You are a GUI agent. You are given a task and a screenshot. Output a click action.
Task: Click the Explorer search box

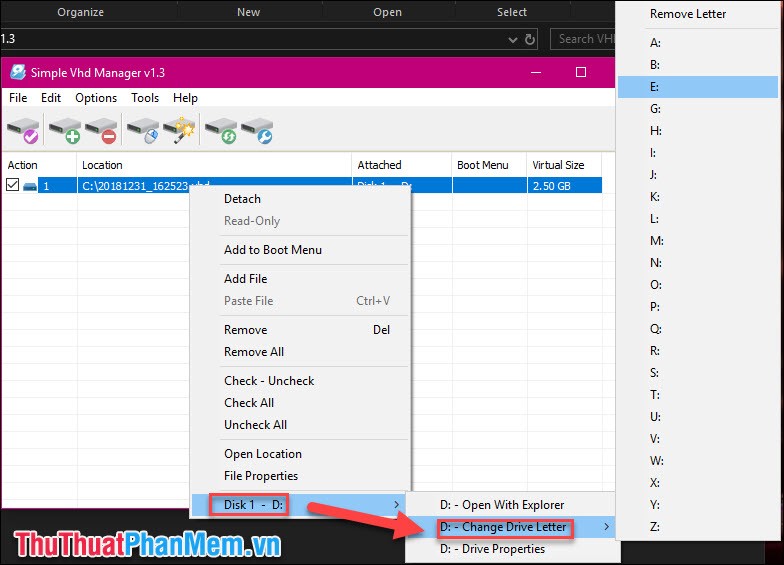(x=582, y=39)
